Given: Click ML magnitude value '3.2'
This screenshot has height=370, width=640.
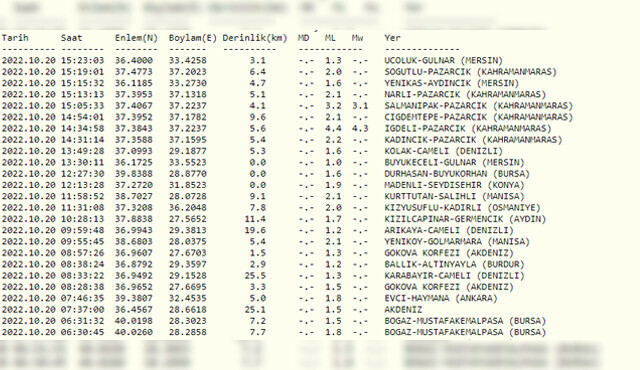Looking at the screenshot, I should 333,106.
